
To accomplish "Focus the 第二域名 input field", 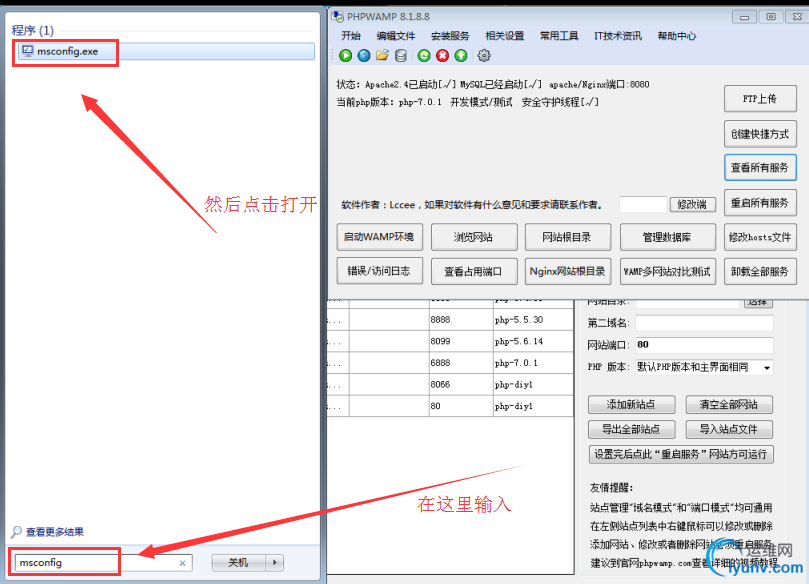I will (x=704, y=323).
